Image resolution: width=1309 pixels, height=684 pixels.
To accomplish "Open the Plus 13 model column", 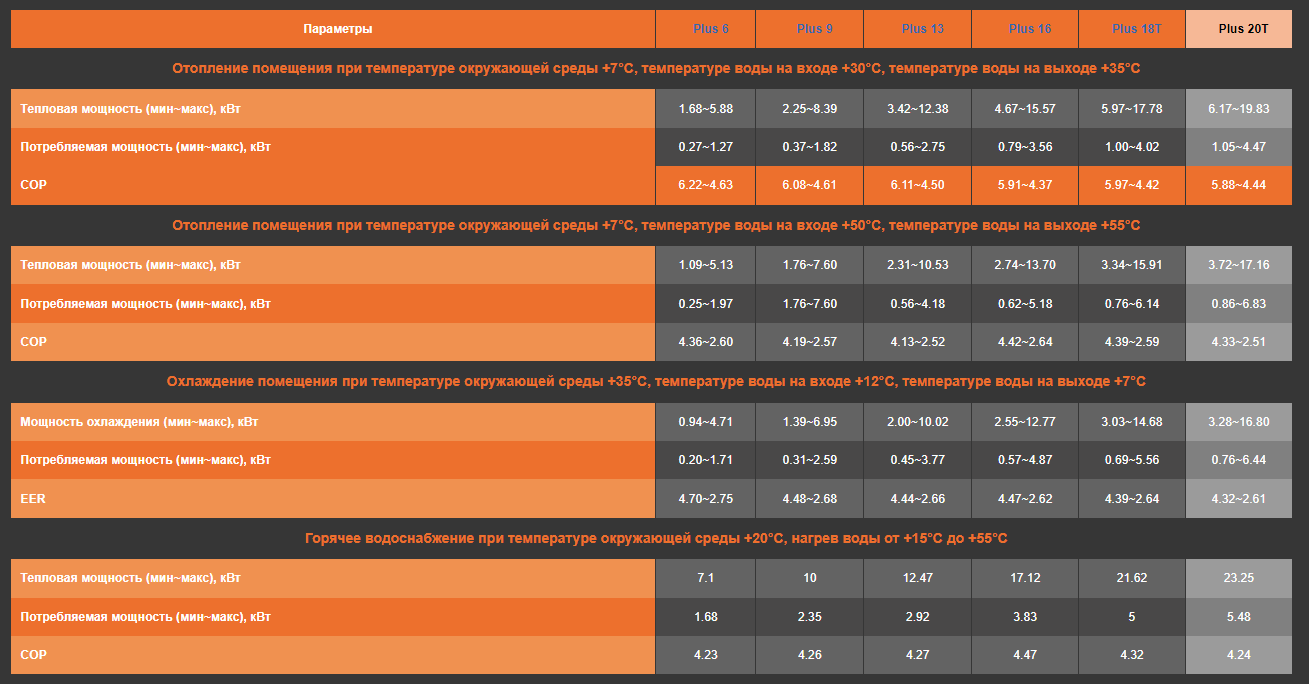I will click(x=922, y=29).
